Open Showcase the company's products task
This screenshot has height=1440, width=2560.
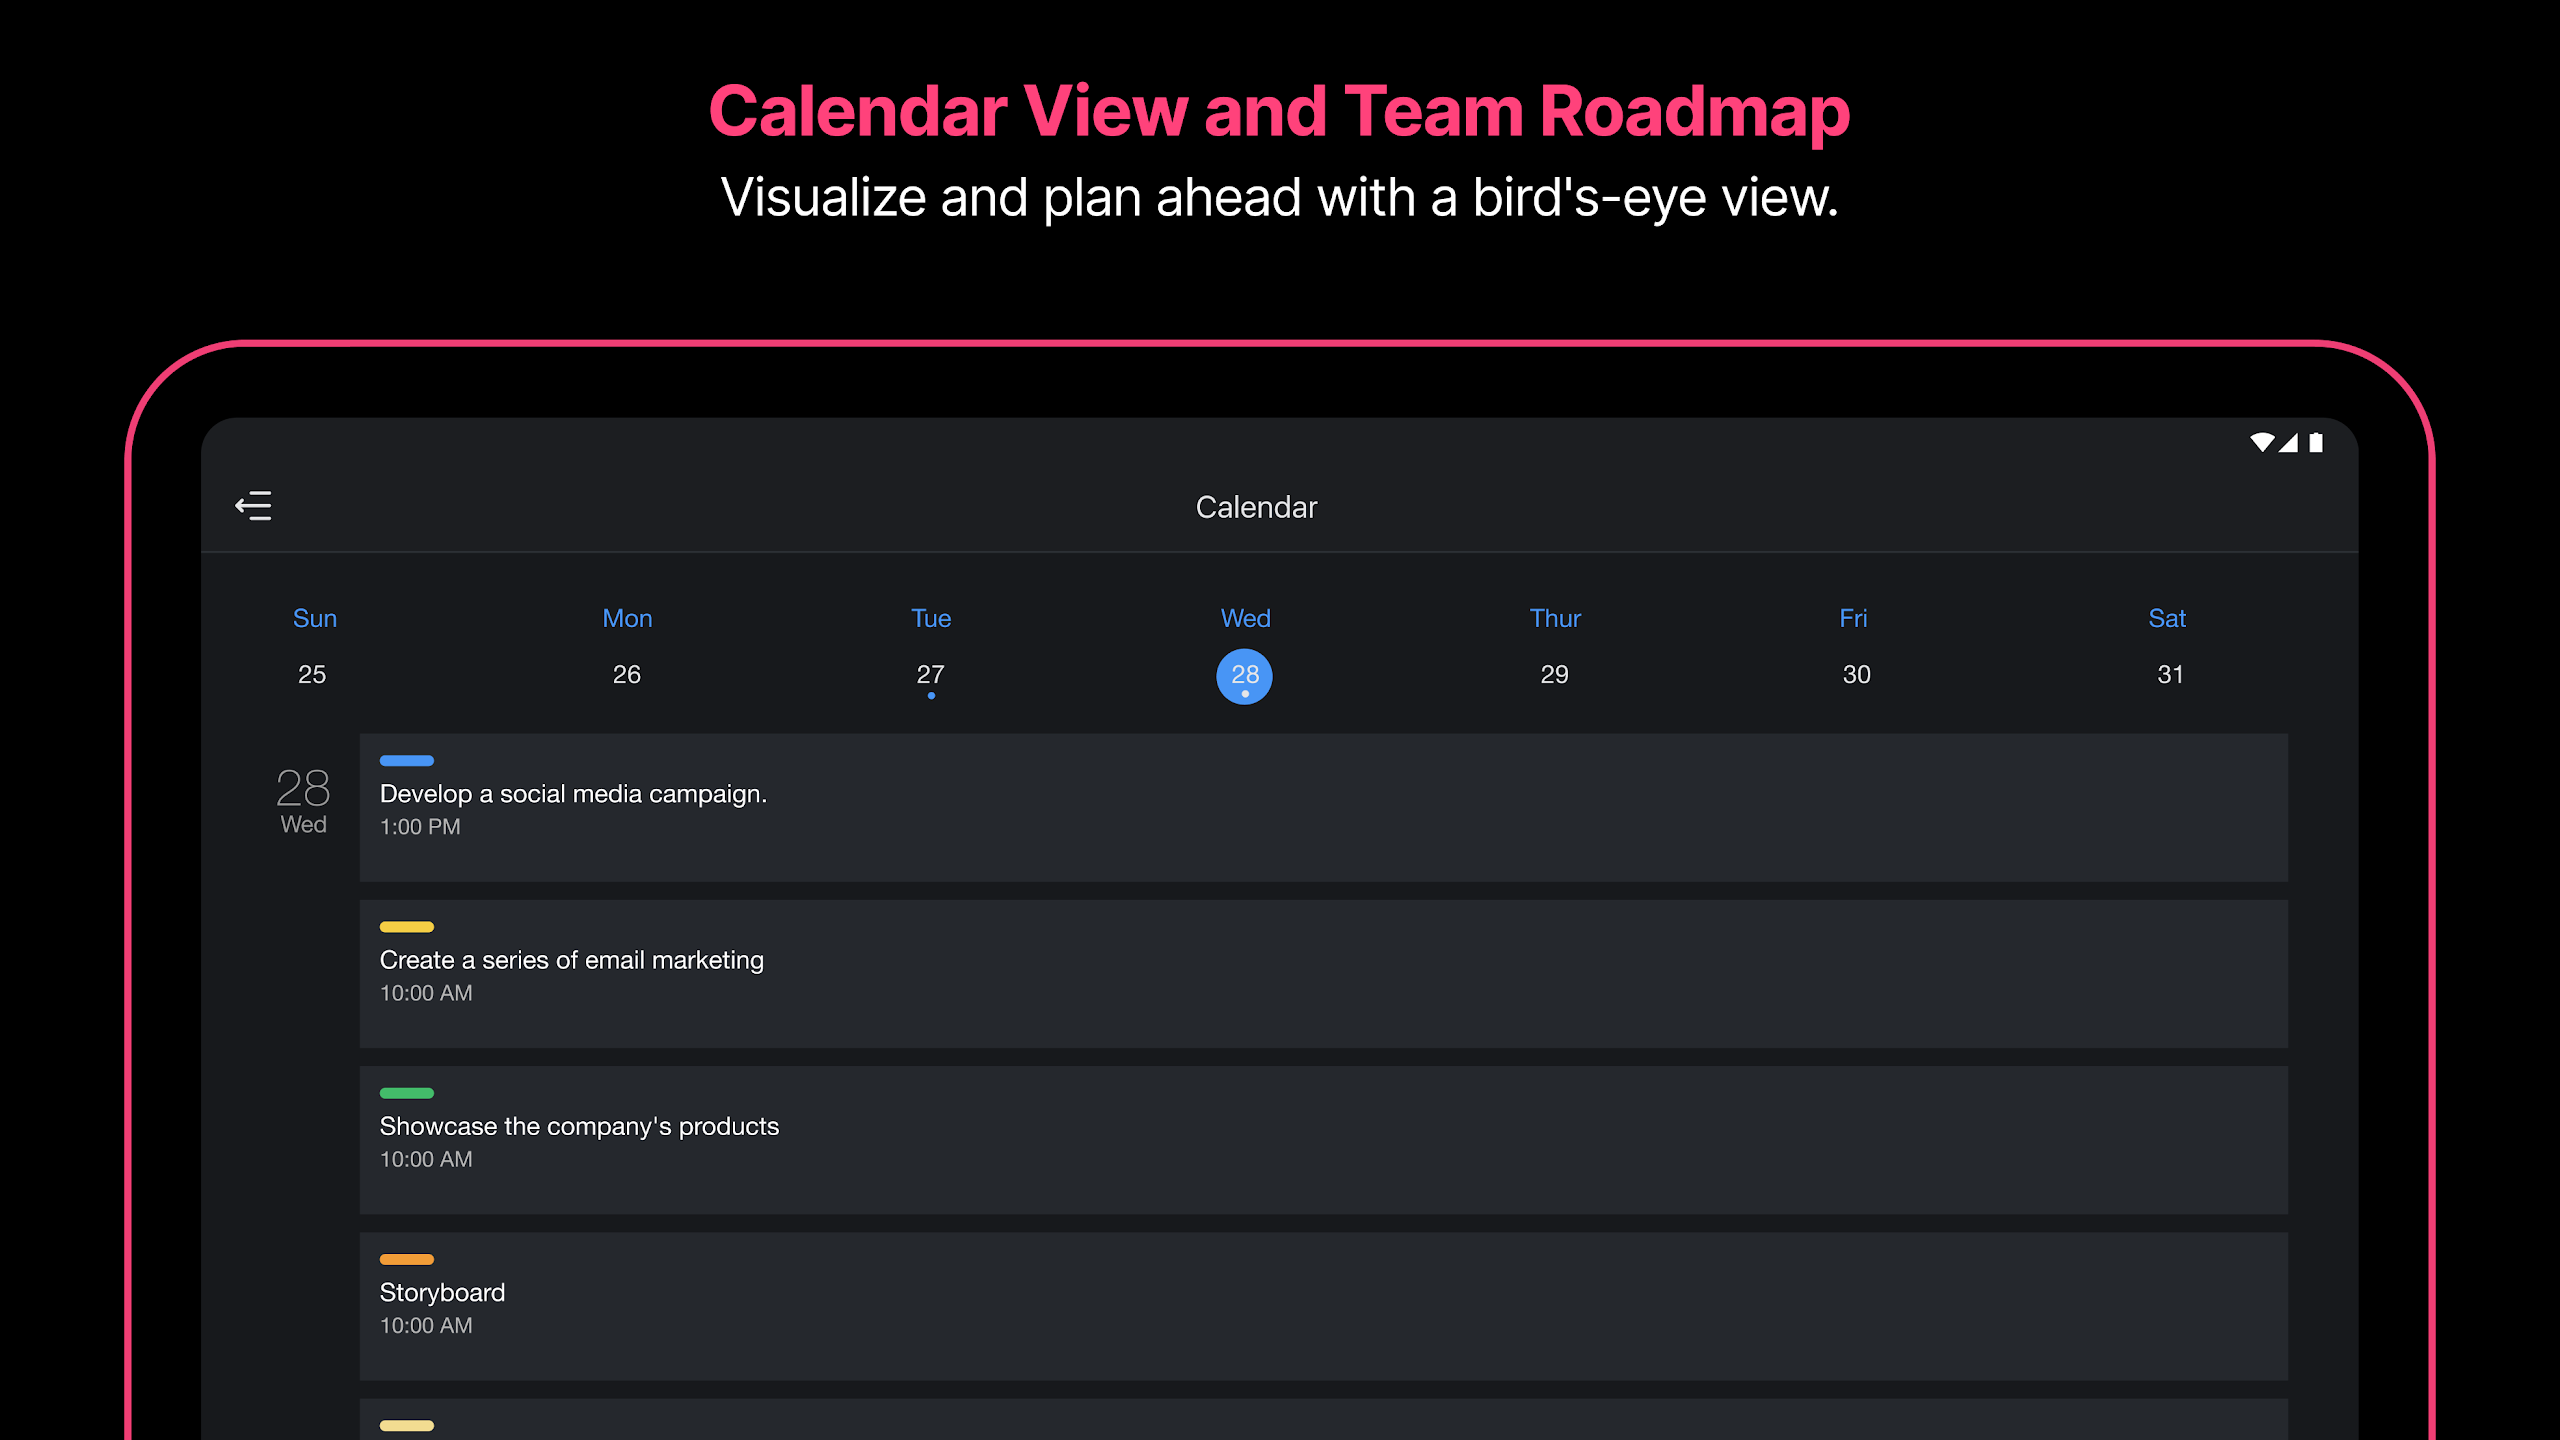click(x=1324, y=1140)
